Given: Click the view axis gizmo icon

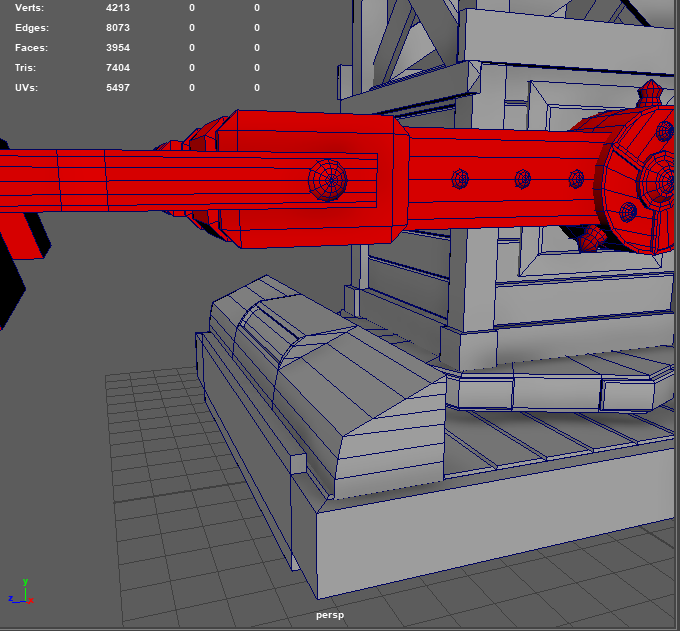Looking at the screenshot, I should (21, 592).
